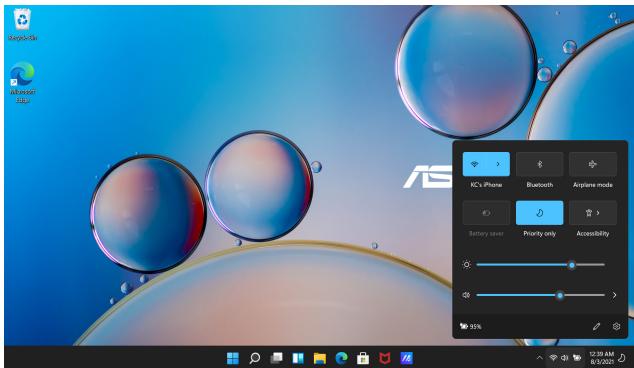Screen dimensions: 634x368
Task: Open MyASUS app on taskbar
Action: click(406, 358)
